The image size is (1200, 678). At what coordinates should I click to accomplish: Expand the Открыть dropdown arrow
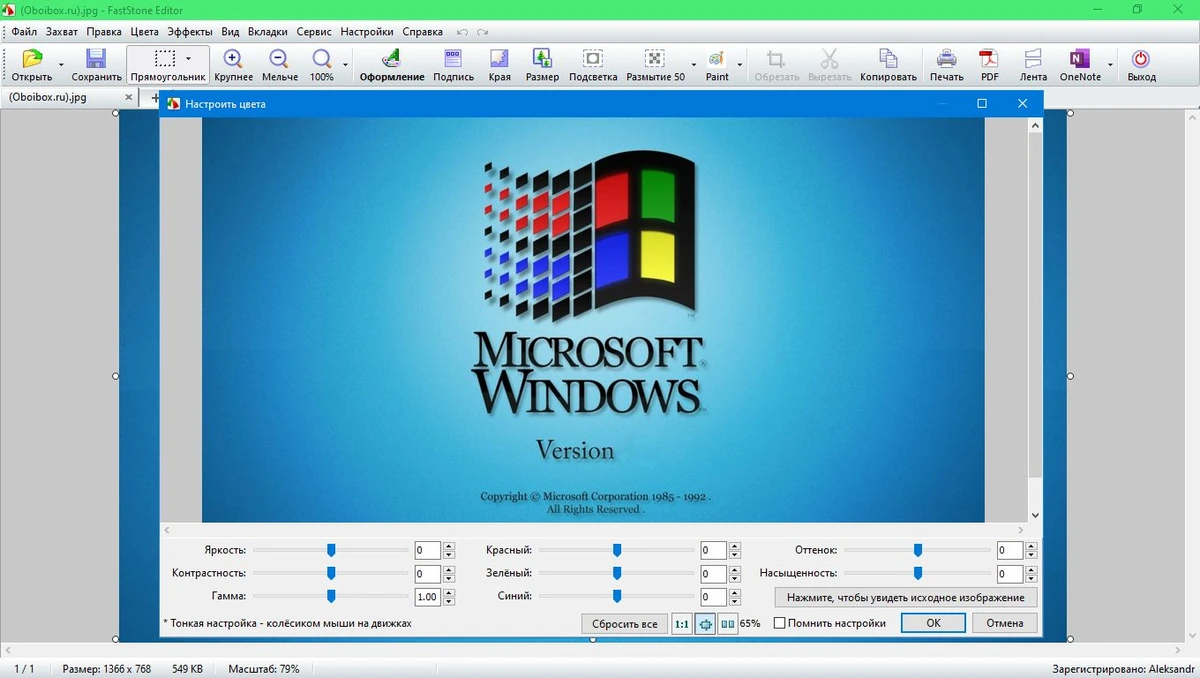point(61,64)
